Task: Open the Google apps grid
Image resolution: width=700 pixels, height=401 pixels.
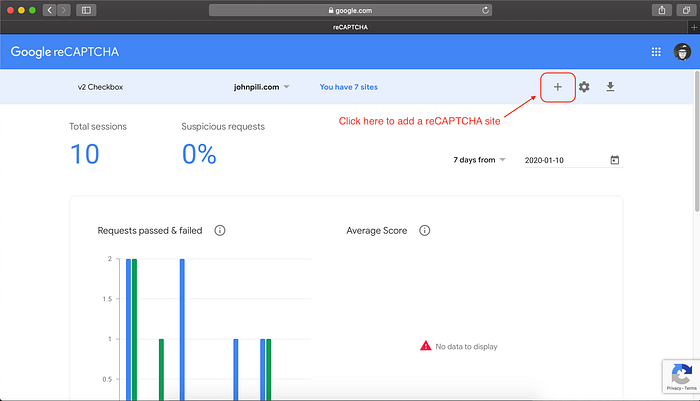Action: pos(656,52)
